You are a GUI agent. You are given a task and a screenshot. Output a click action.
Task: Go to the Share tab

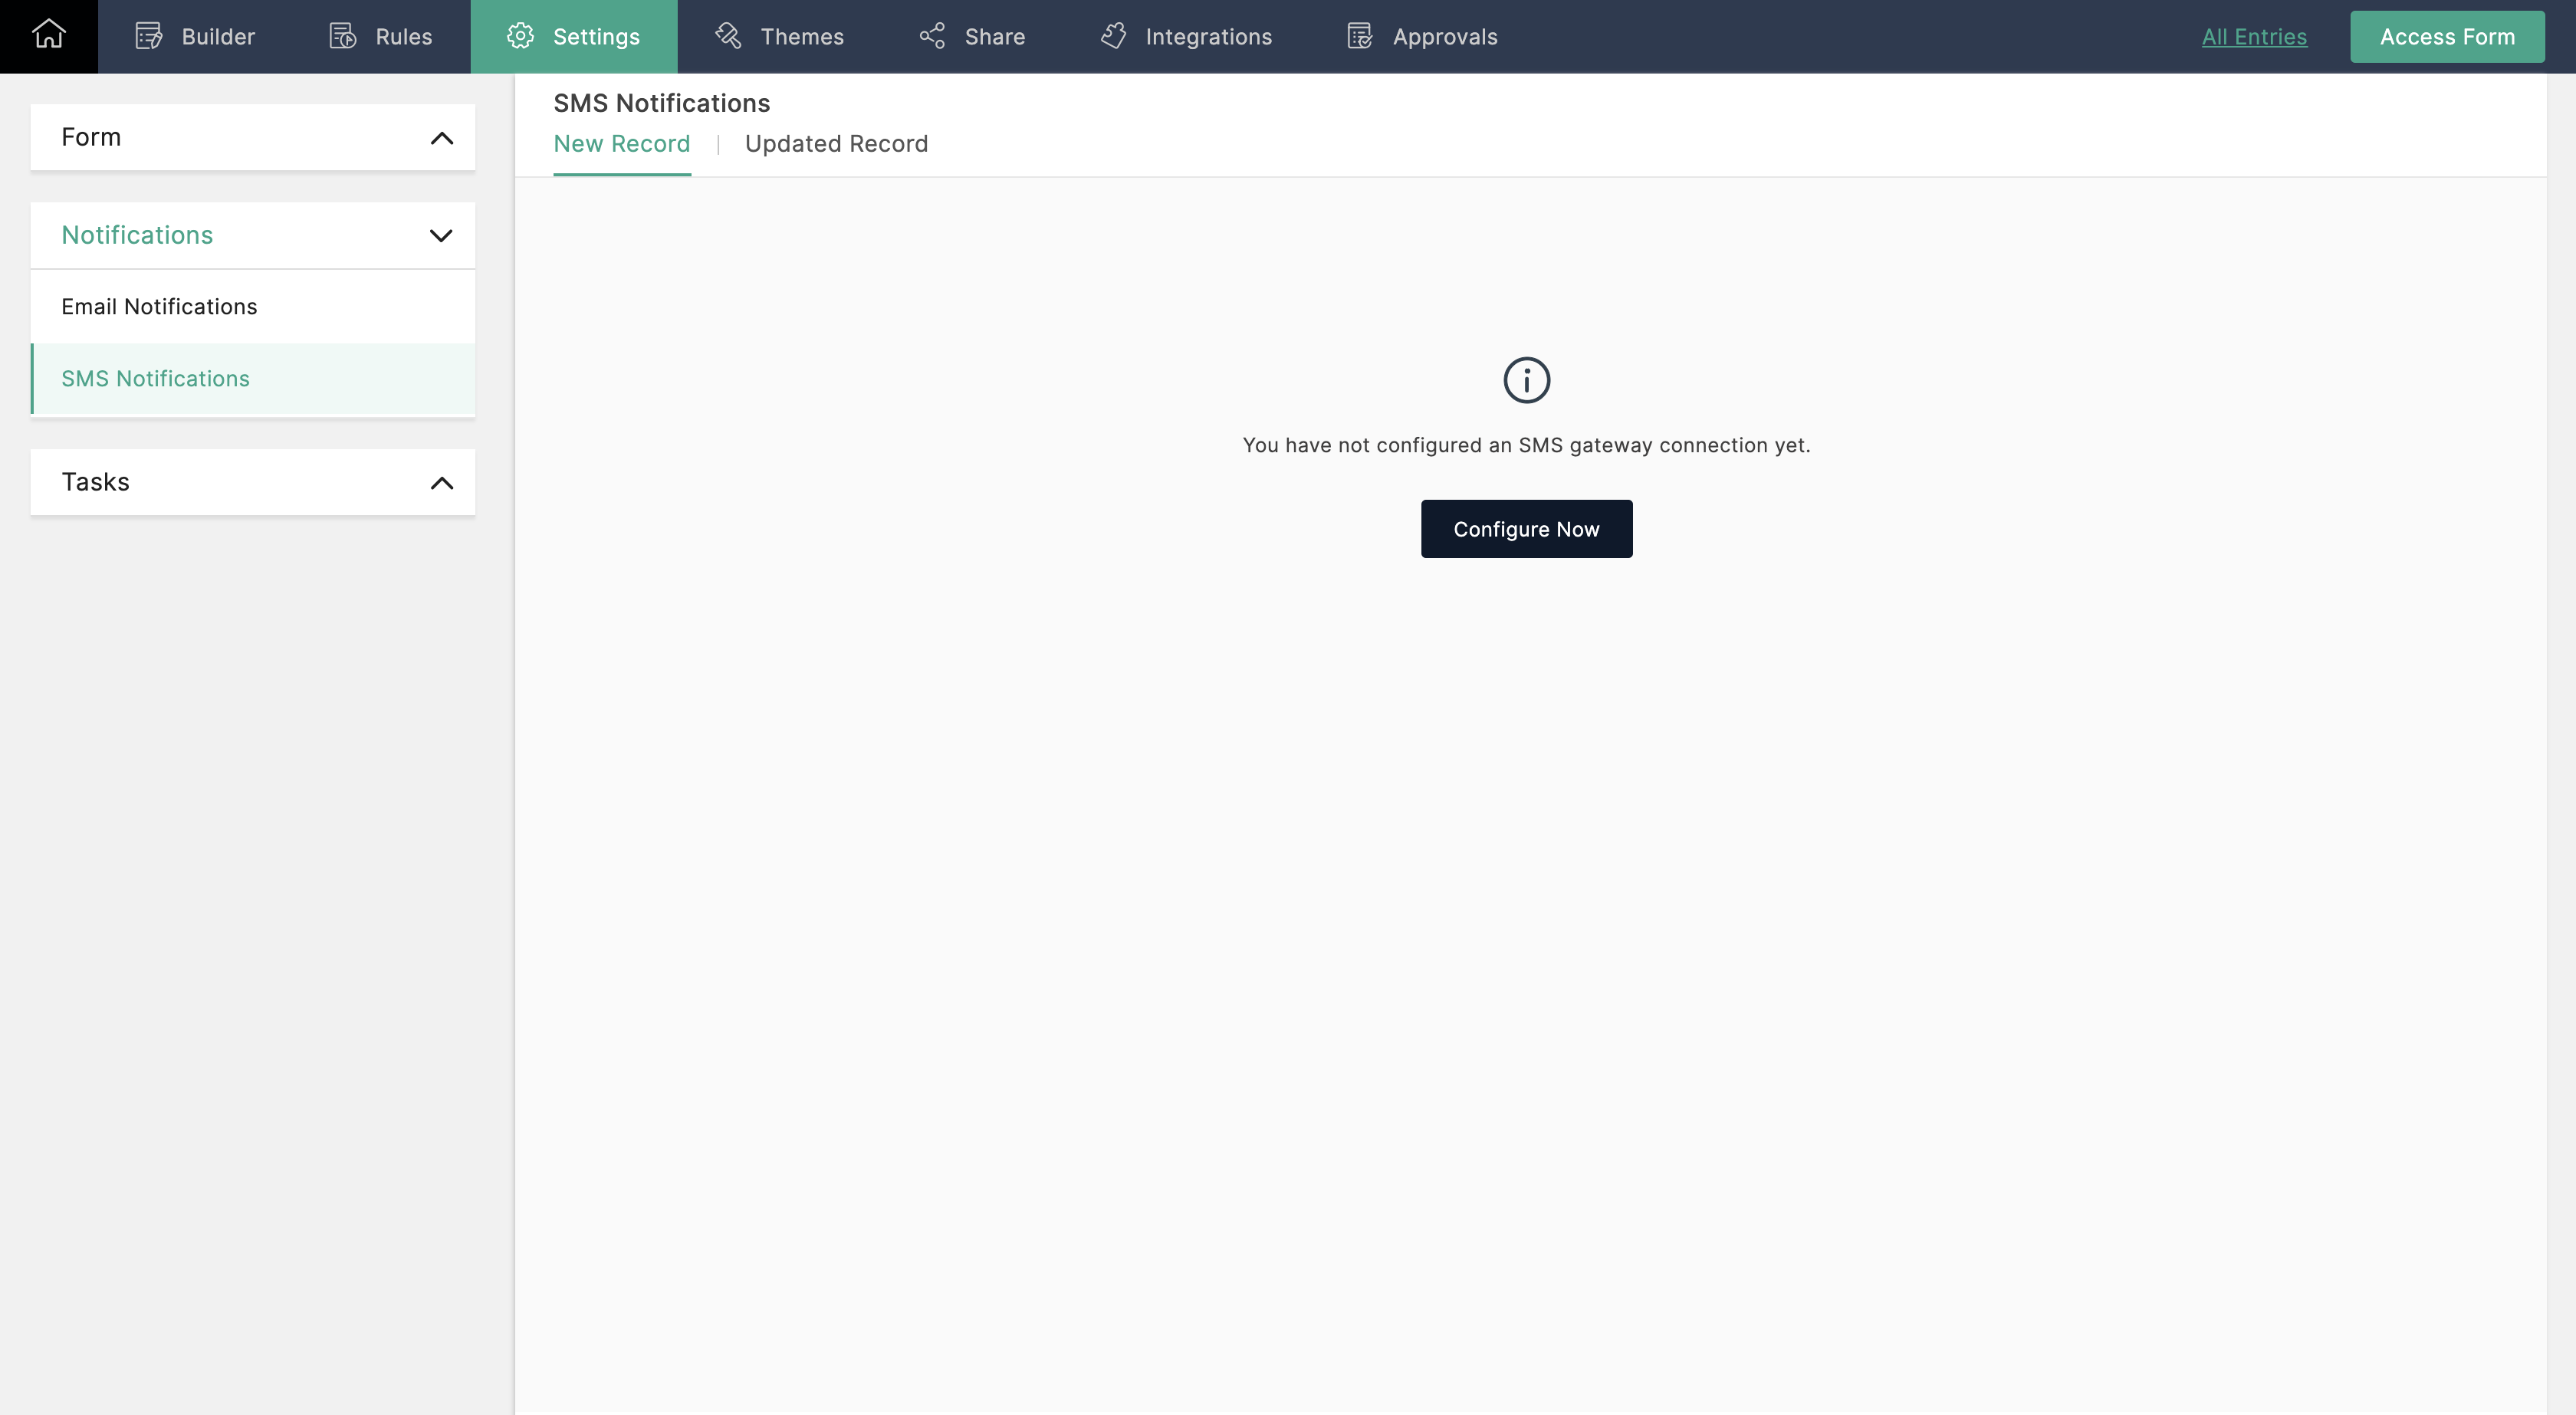point(972,36)
